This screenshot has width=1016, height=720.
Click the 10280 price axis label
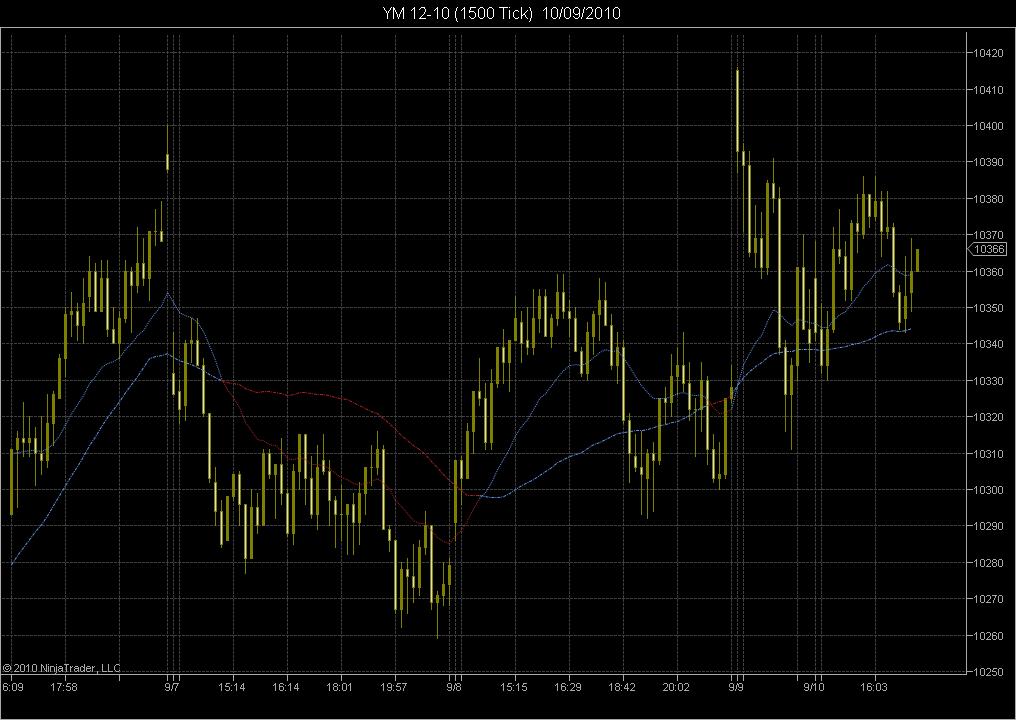(x=989, y=563)
